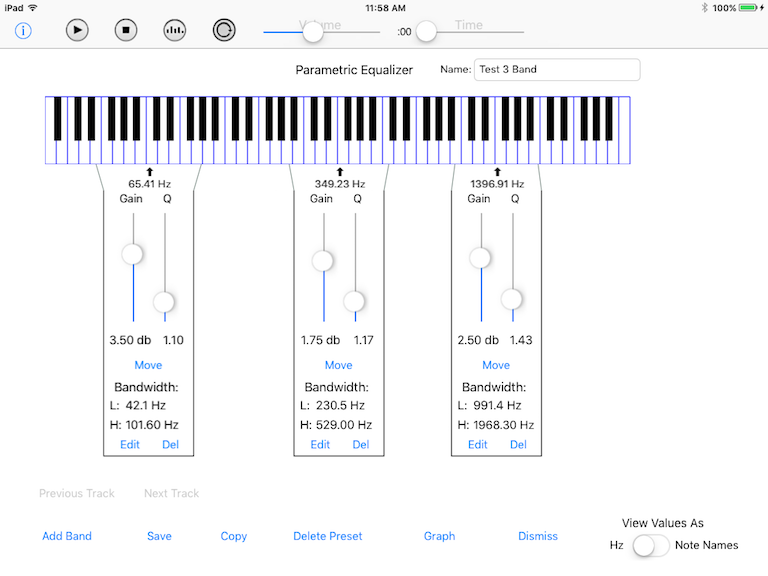
Task: Click the Time slider knob
Action: (x=427, y=32)
